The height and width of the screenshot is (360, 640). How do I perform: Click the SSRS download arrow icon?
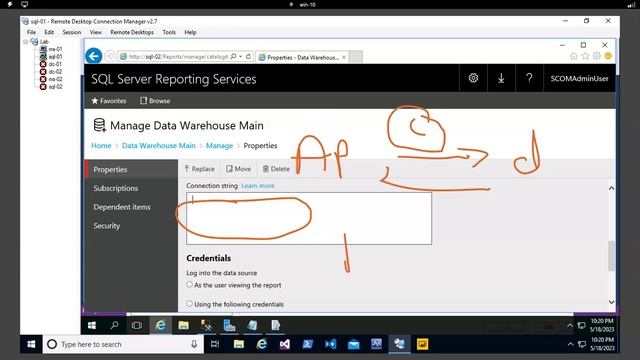pos(501,78)
